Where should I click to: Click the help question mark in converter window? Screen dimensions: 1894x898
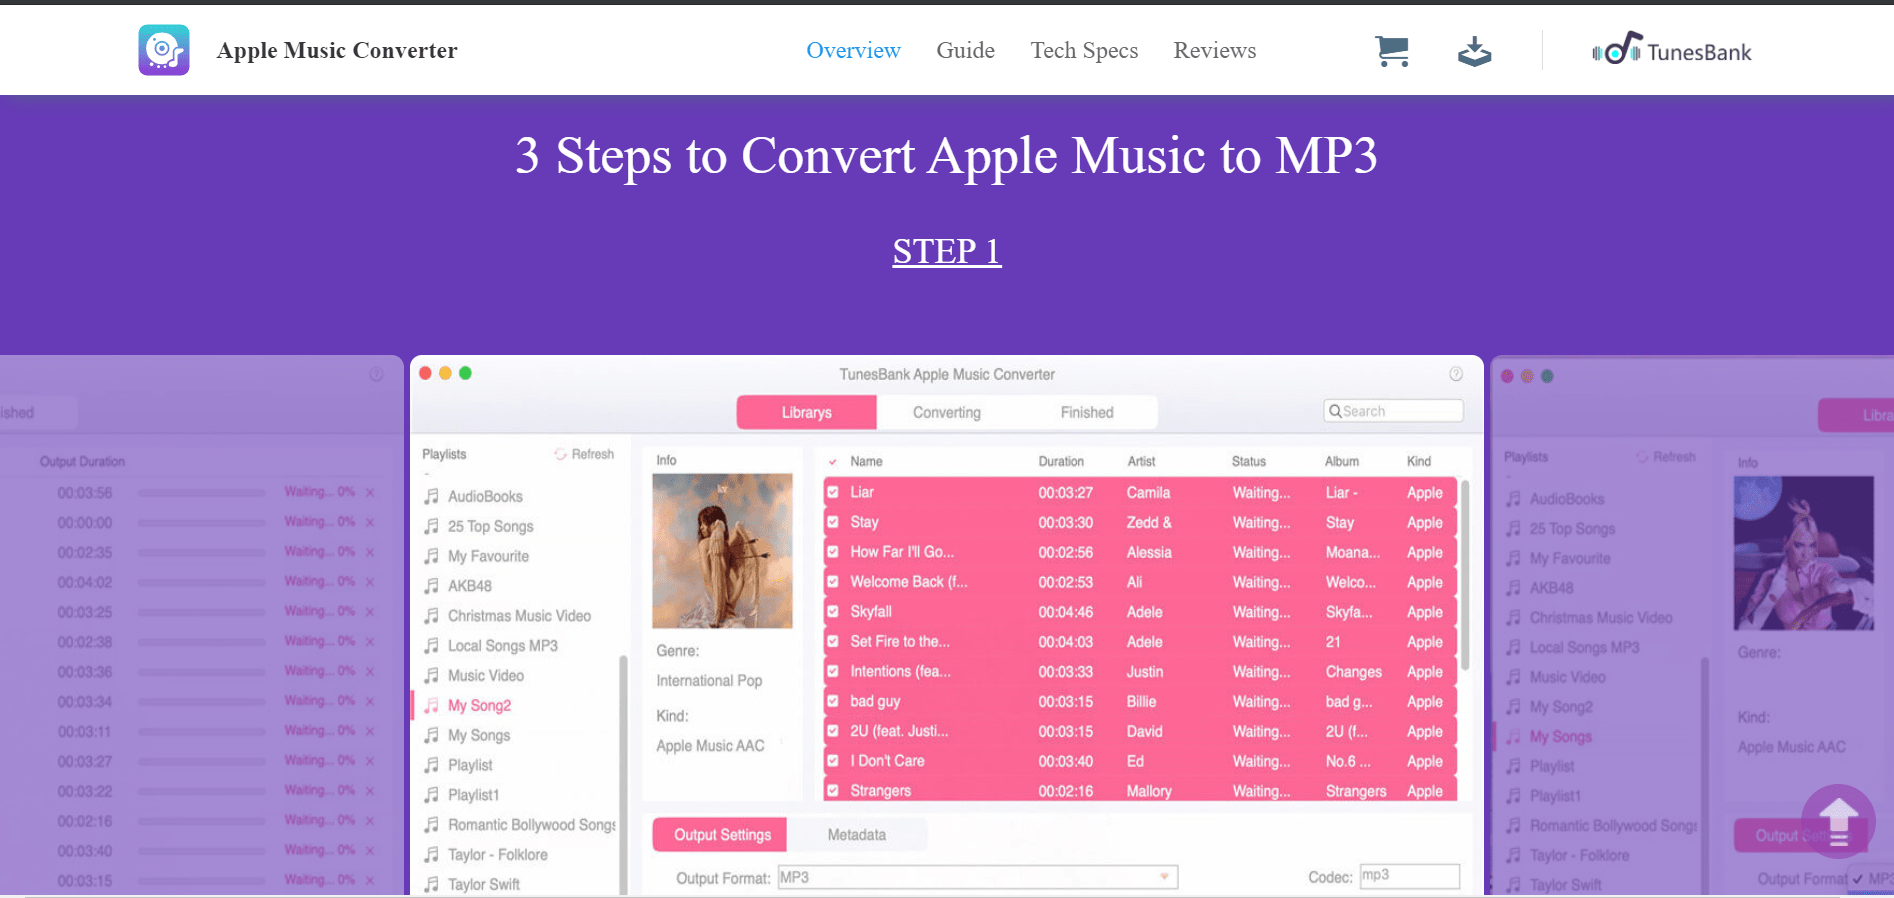[1456, 374]
